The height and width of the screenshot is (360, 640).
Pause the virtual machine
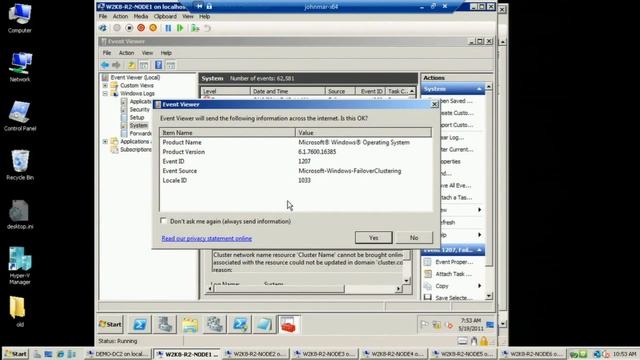click(x=168, y=28)
